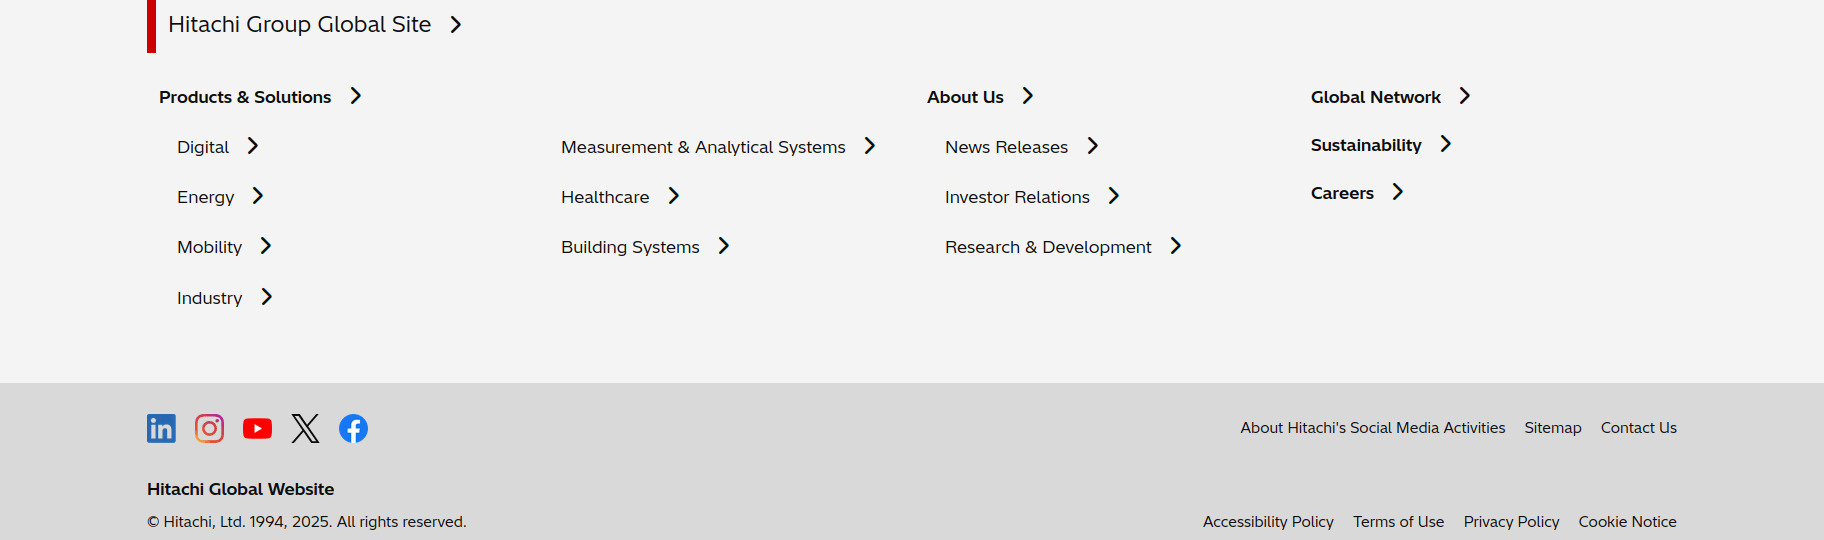Open the Mobility link
The height and width of the screenshot is (540, 1824).
tap(210, 247)
